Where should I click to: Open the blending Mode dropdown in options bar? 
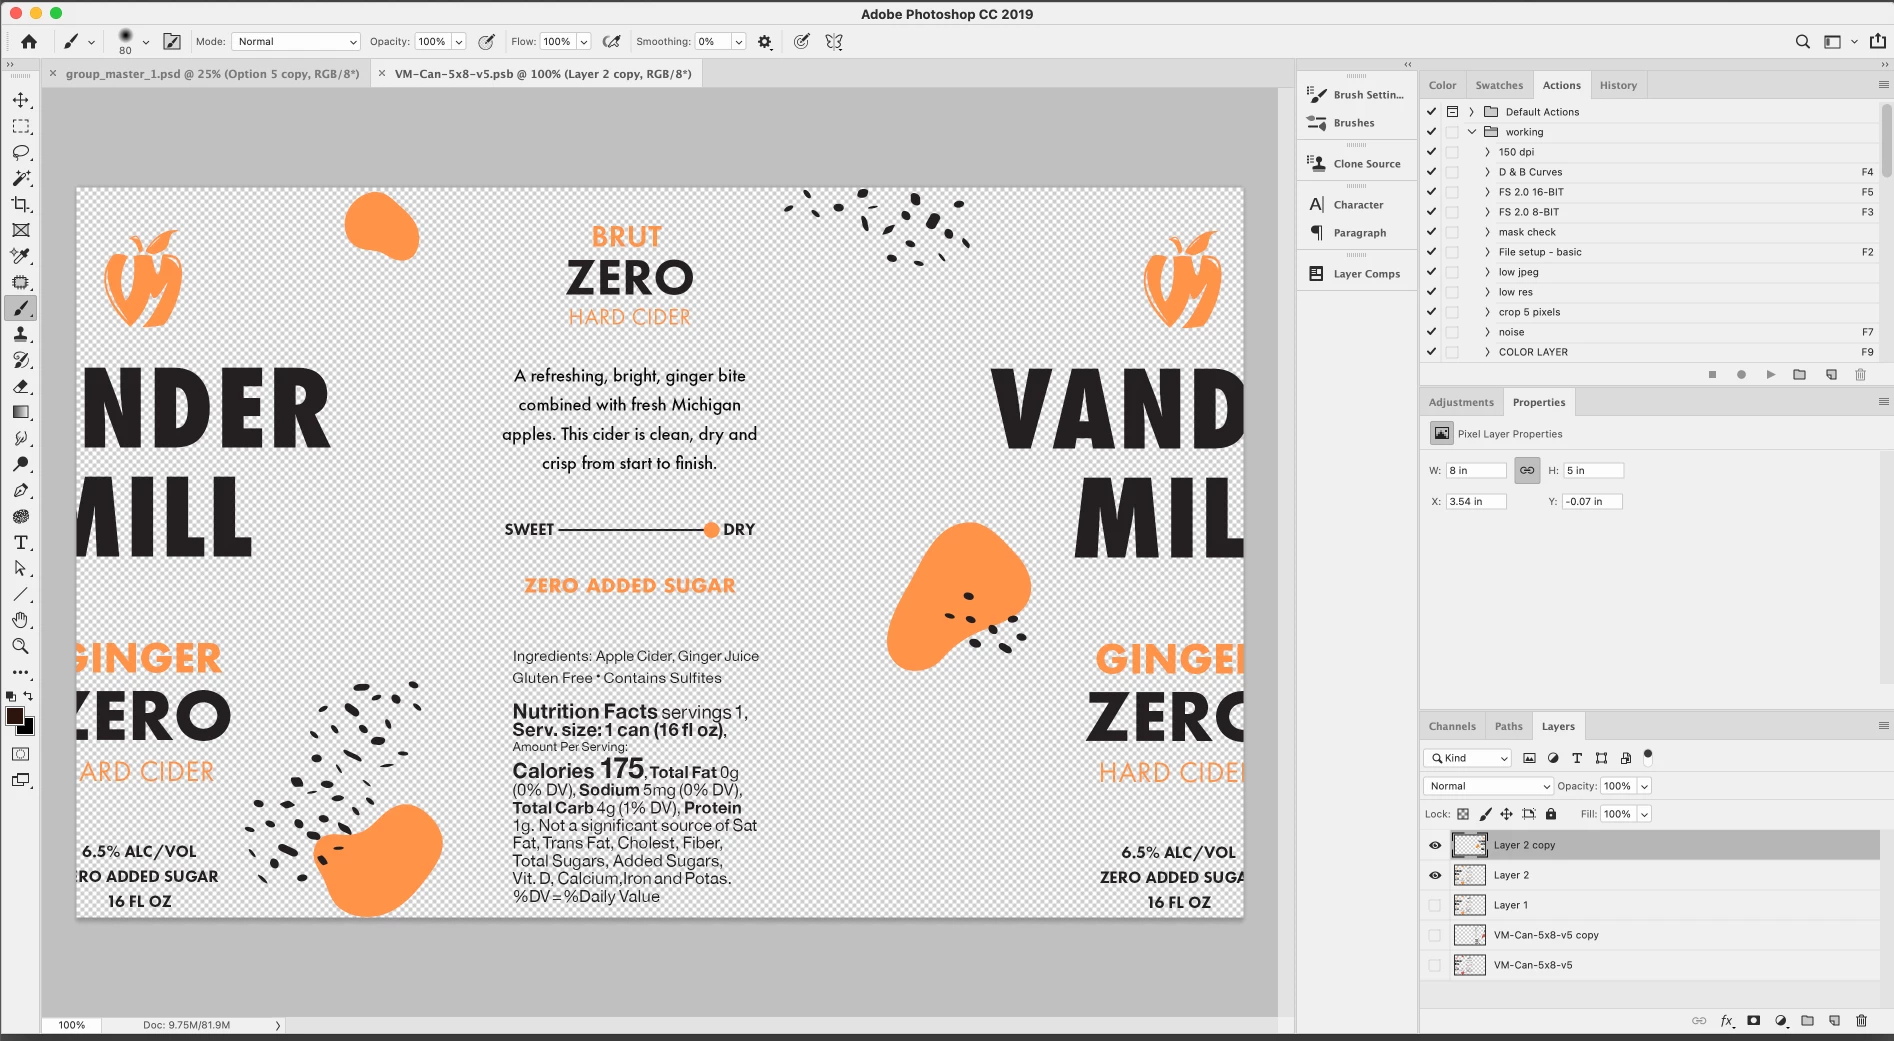[x=295, y=41]
